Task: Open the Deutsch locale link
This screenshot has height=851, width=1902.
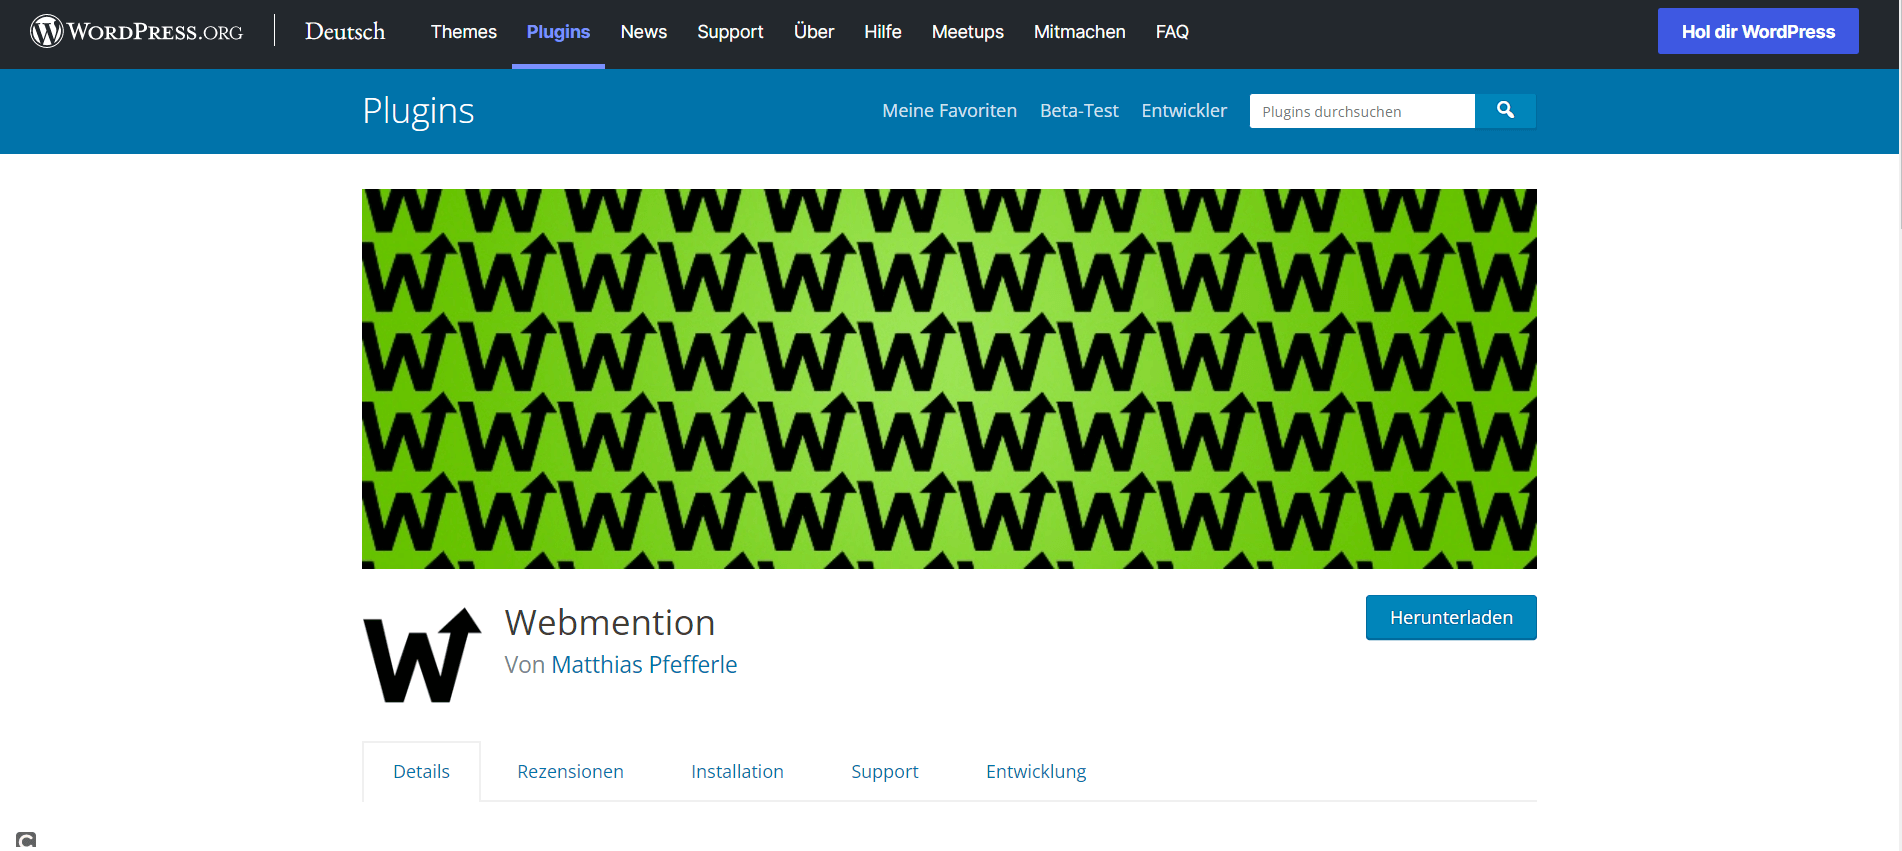Action: (345, 31)
